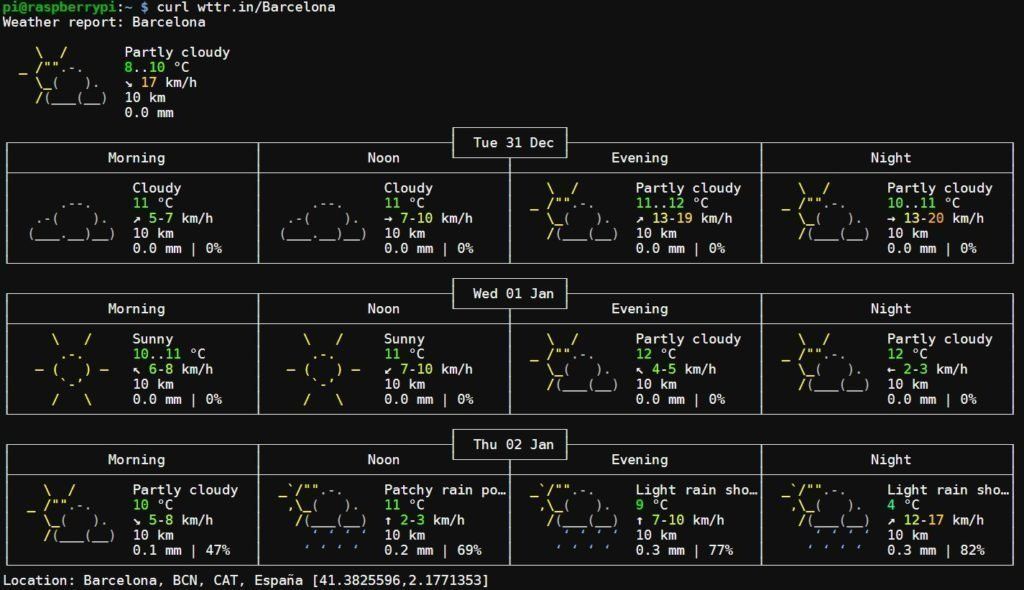Click the Night column header under Tue 31 Dec
The image size is (1024, 590).
890,158
